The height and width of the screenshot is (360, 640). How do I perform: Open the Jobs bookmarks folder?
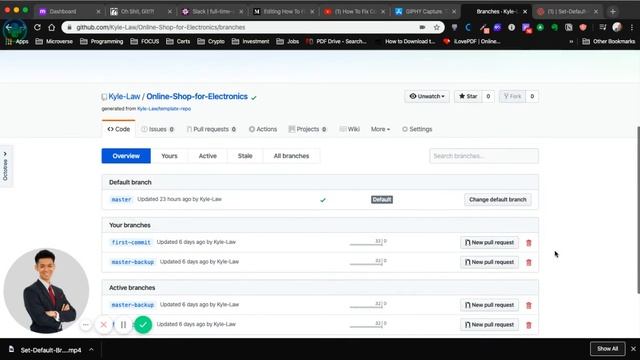[x=287, y=41]
